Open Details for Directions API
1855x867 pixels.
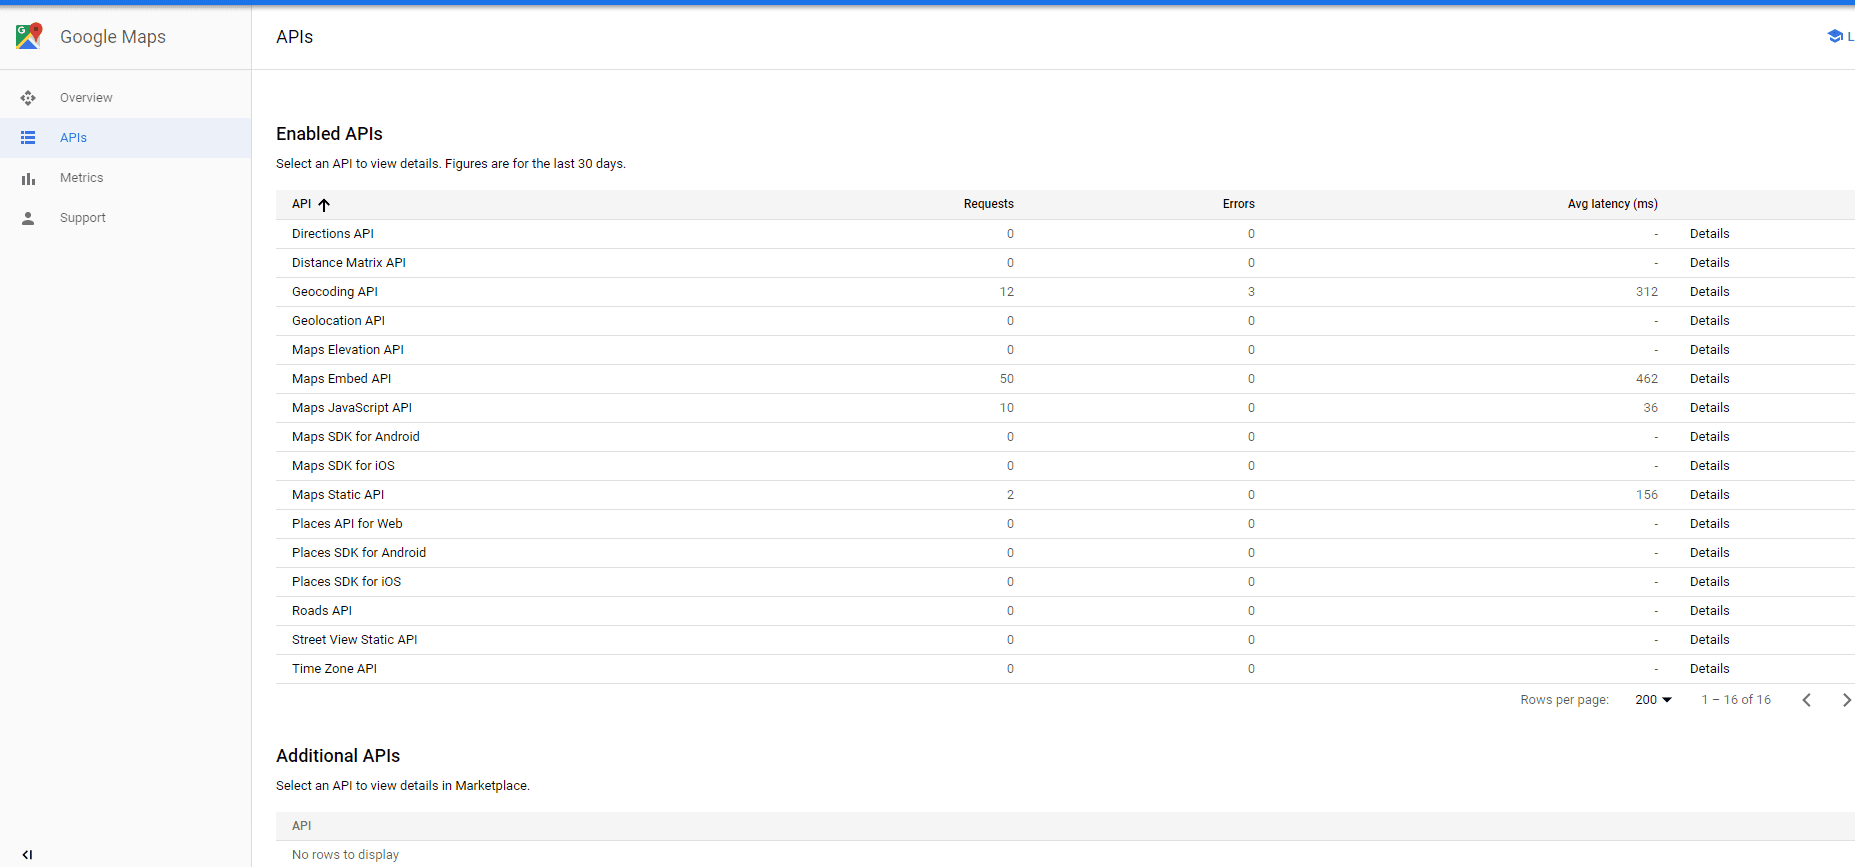(x=1709, y=234)
